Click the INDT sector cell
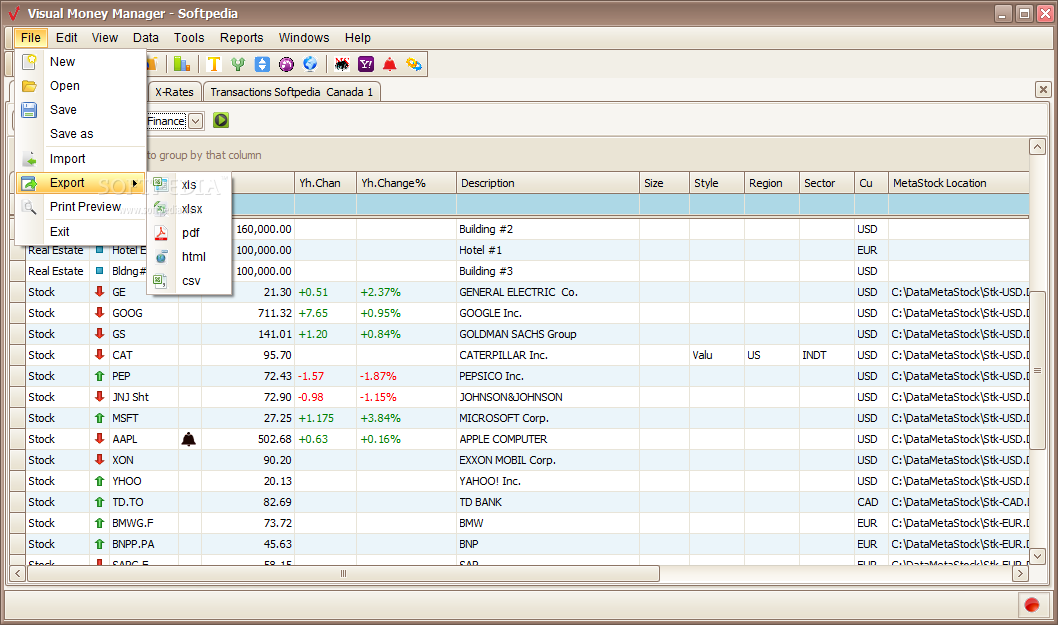The width and height of the screenshot is (1058, 625). point(827,355)
